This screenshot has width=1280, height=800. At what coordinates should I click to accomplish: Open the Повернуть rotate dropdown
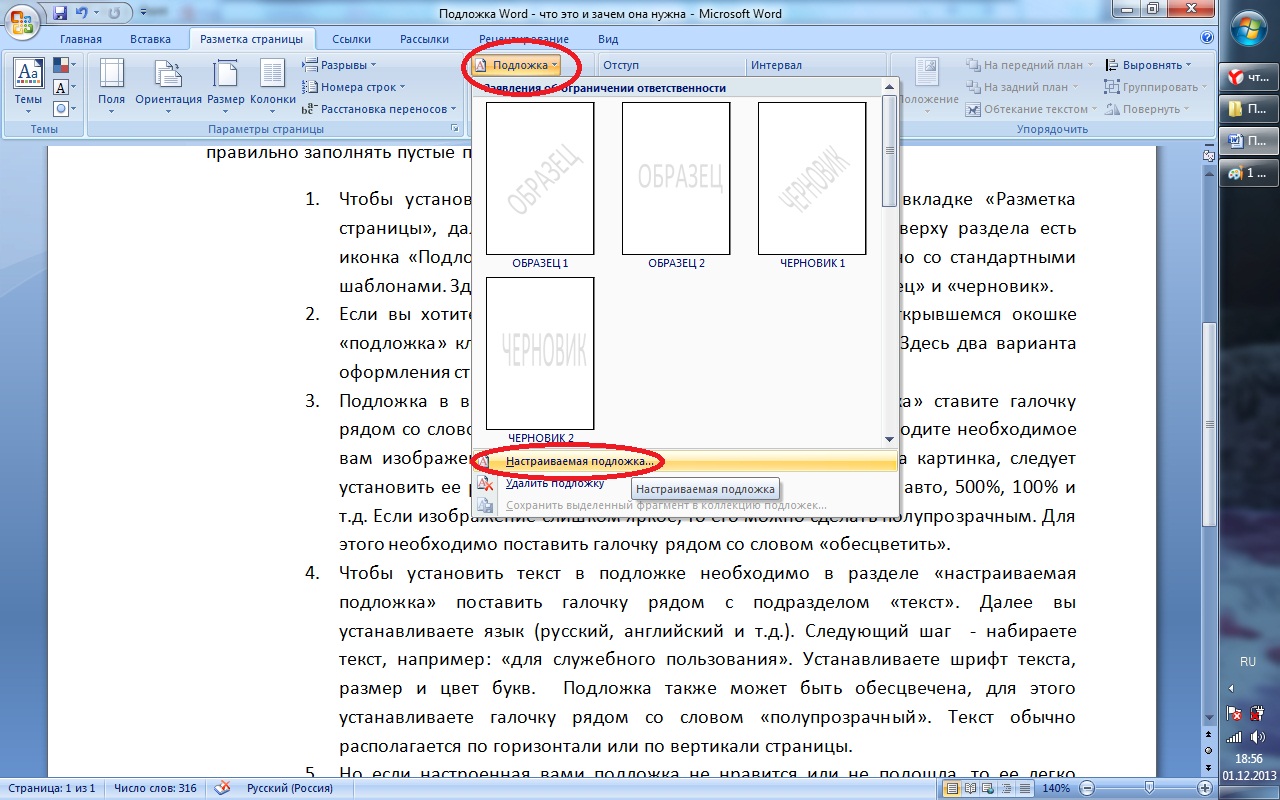tap(1148, 108)
